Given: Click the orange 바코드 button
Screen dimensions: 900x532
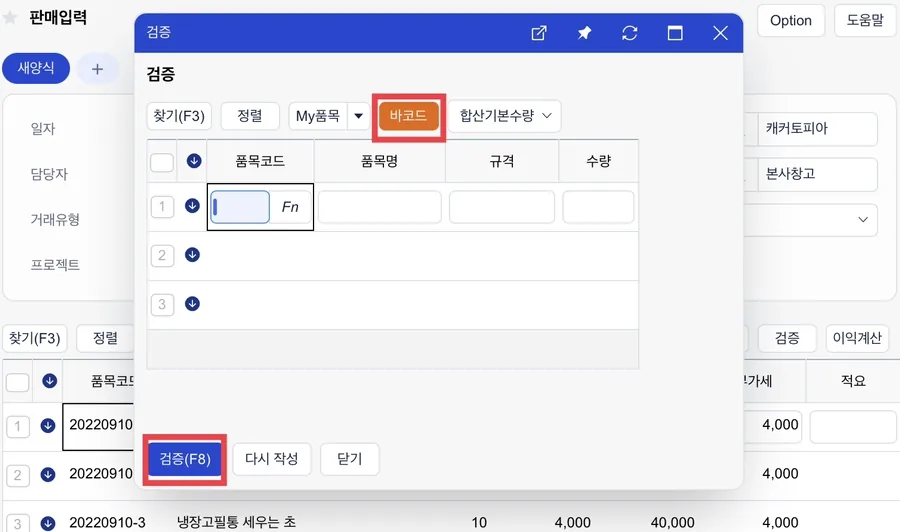Looking at the screenshot, I should point(408,116).
